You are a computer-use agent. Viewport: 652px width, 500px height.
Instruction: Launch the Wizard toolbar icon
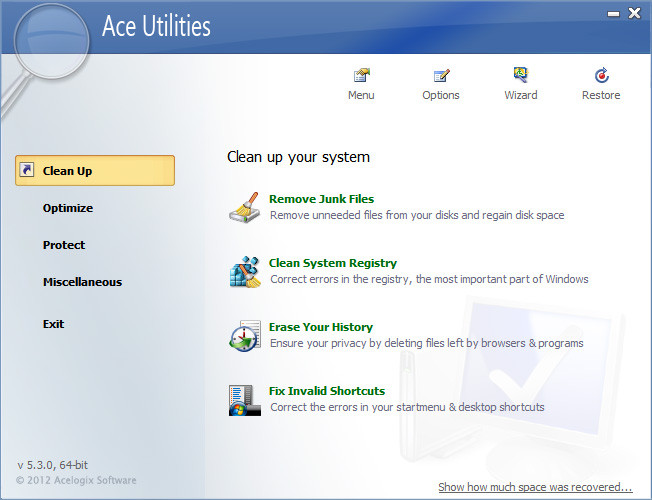521,75
